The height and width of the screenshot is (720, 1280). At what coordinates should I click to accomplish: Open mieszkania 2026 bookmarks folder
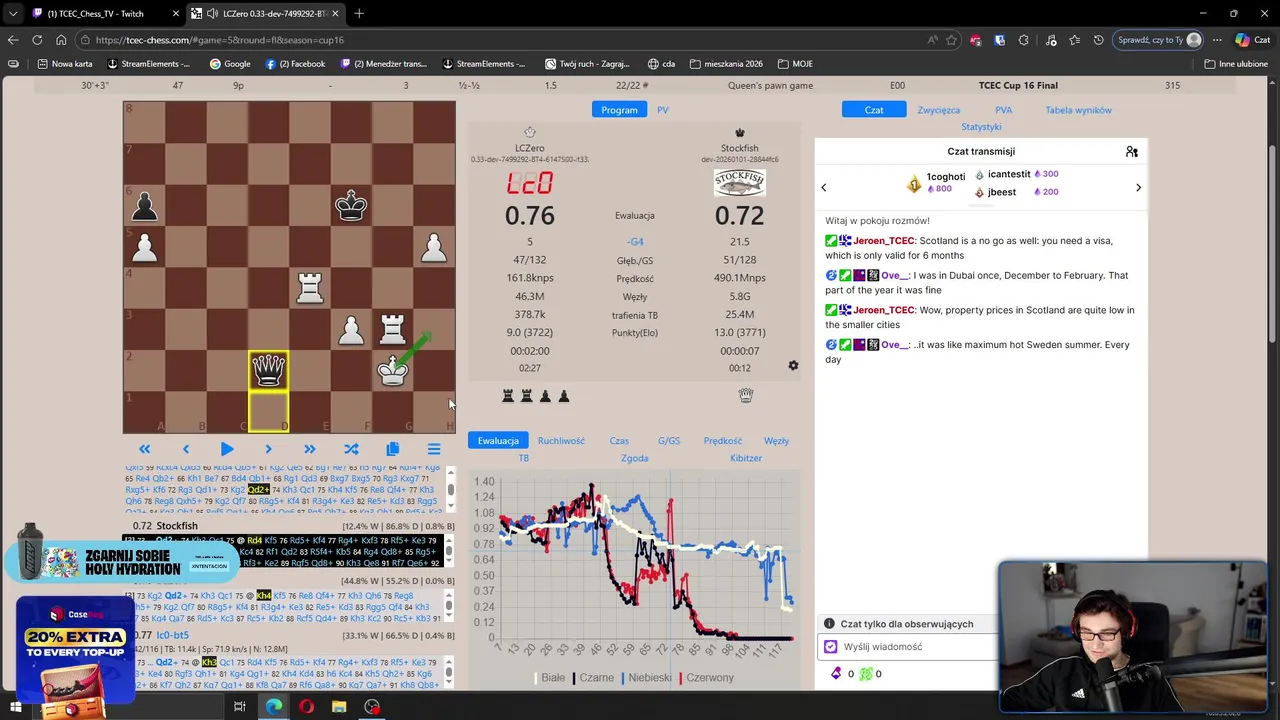click(726, 63)
